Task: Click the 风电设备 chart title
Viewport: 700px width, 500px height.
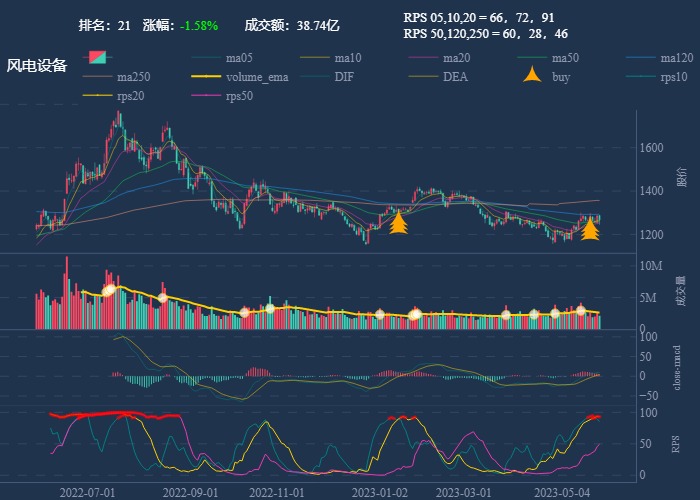Action: click(x=37, y=66)
